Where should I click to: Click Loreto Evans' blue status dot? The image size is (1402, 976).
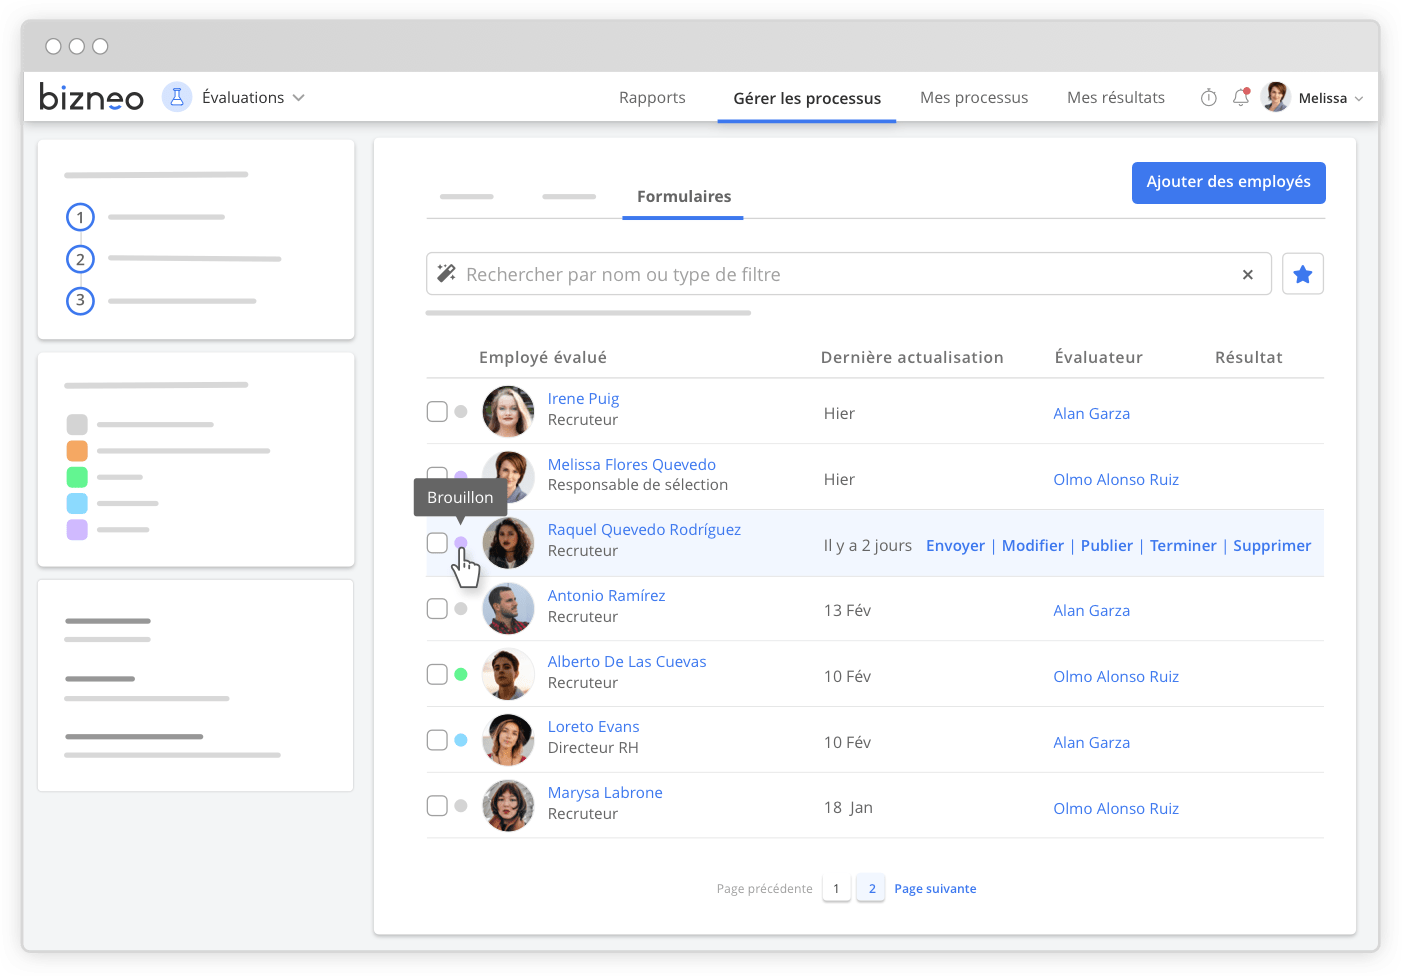461,740
